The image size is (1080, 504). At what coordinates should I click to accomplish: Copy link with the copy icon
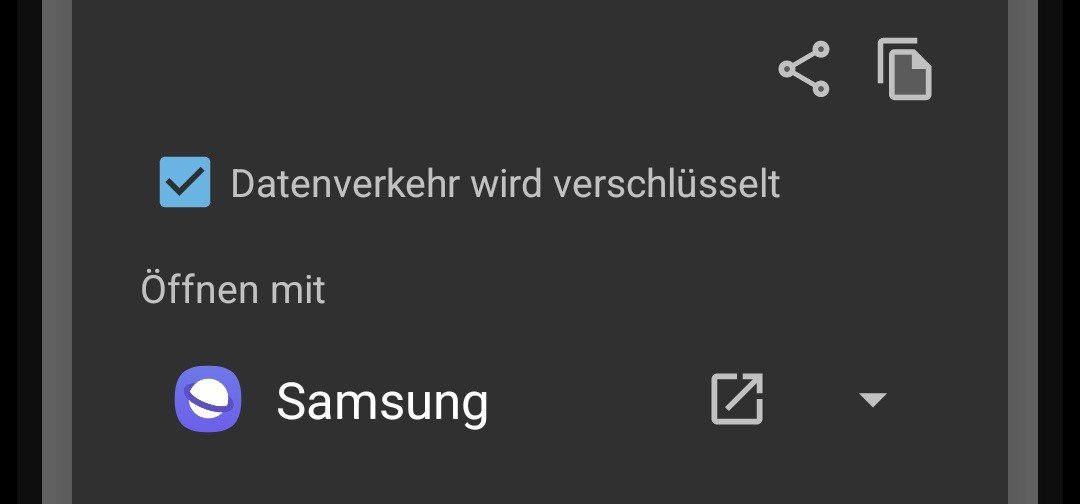point(904,69)
